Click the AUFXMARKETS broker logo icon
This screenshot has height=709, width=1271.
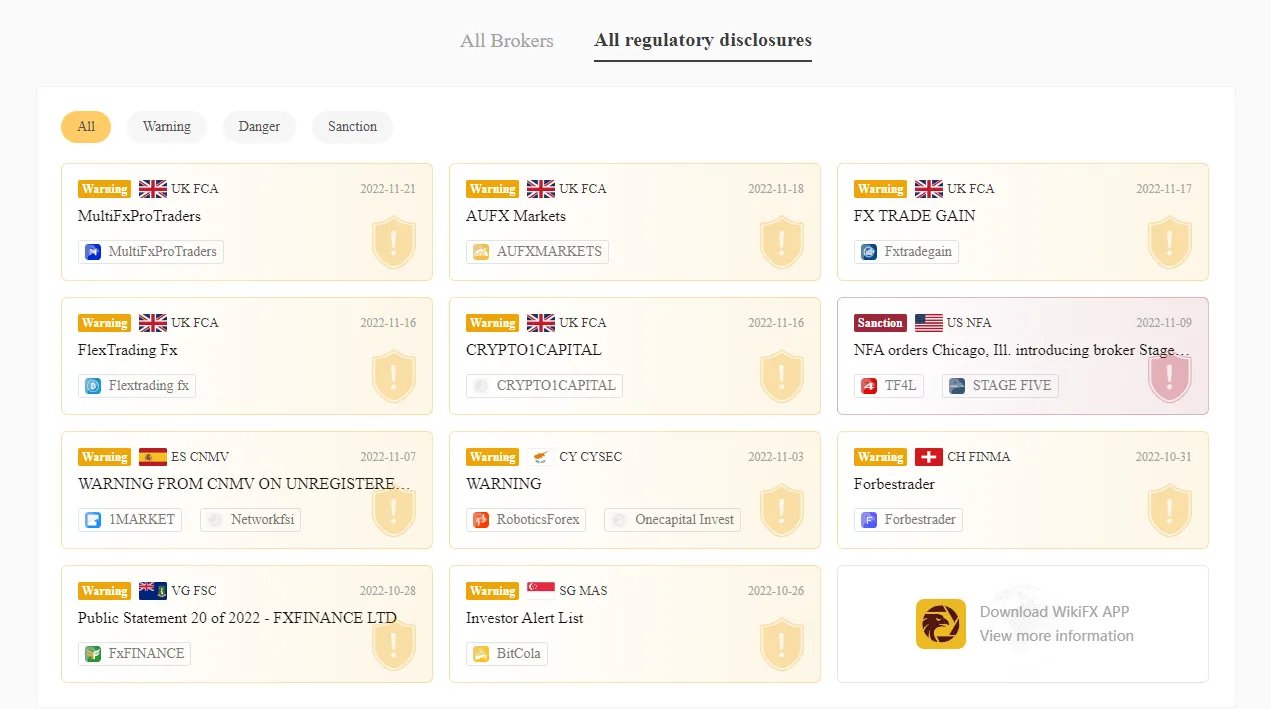(x=481, y=252)
